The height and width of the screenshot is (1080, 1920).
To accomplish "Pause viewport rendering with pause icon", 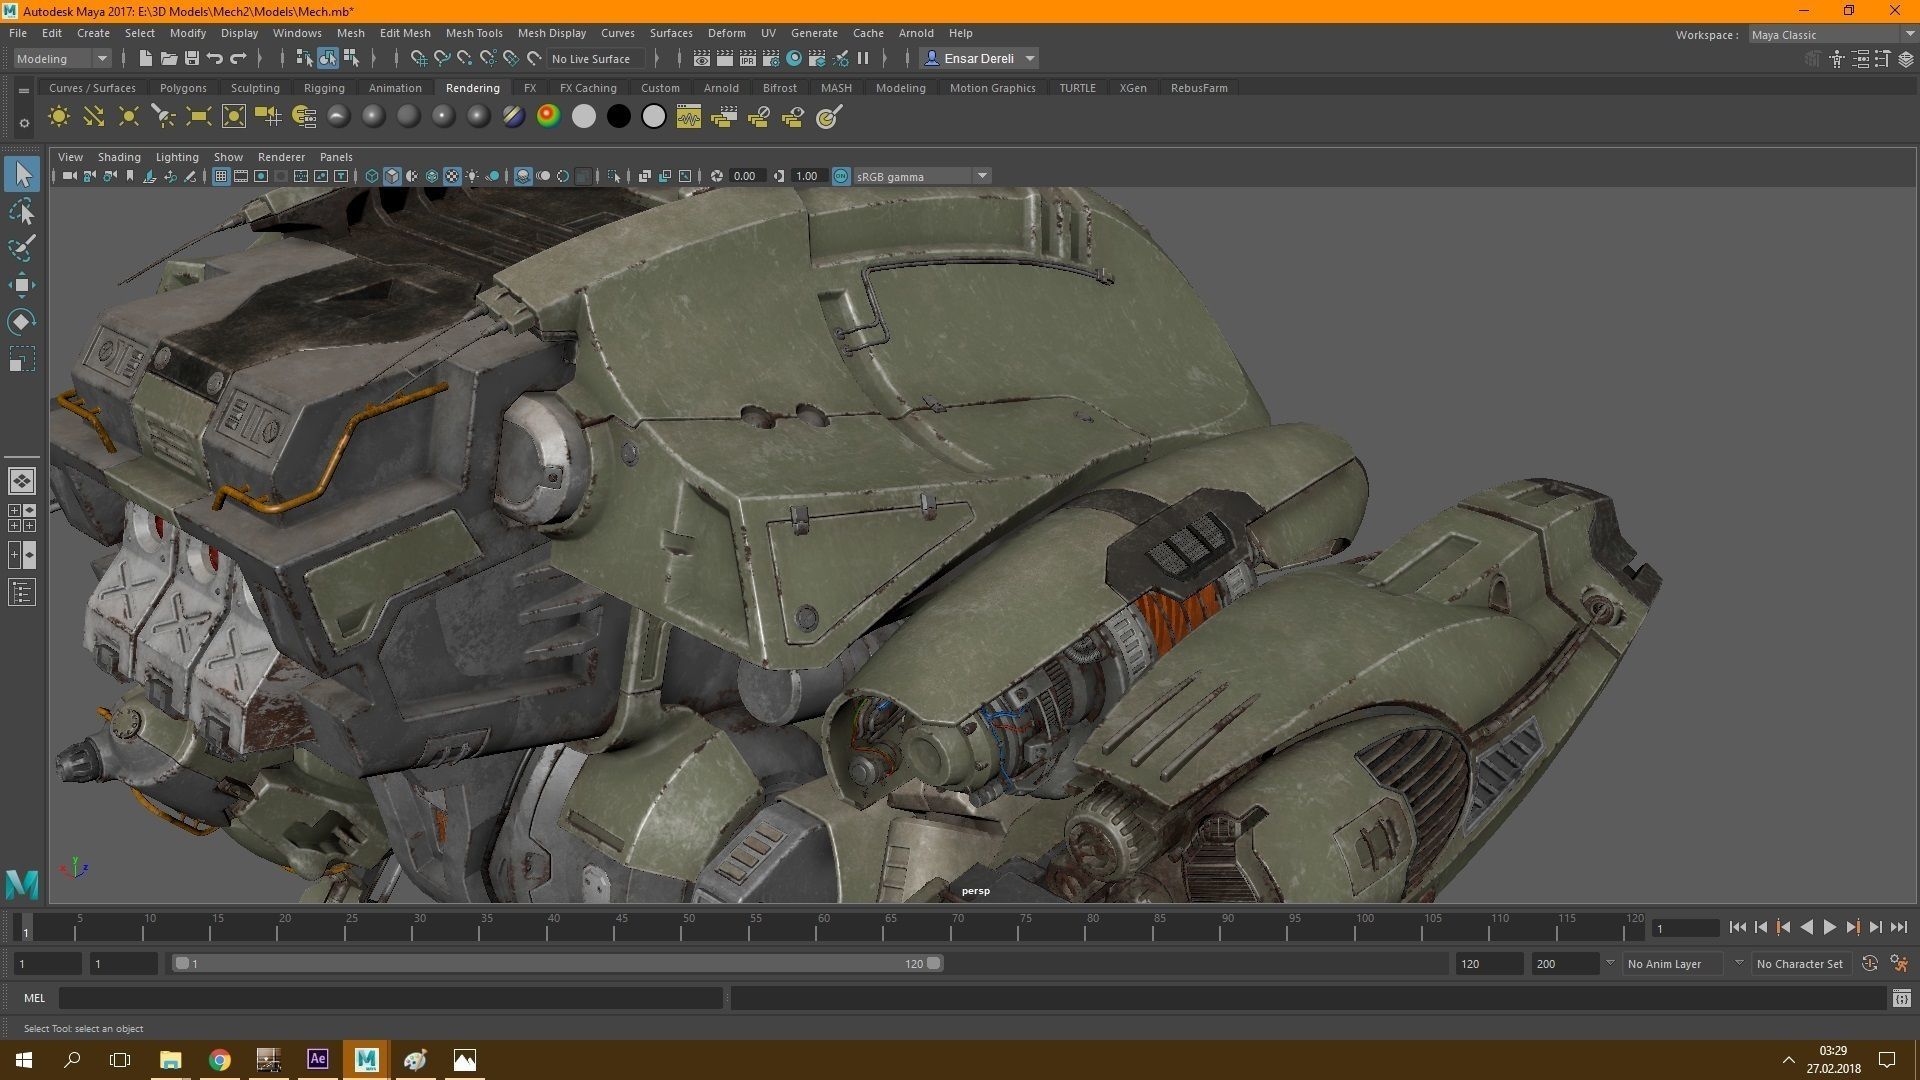I will point(863,59).
